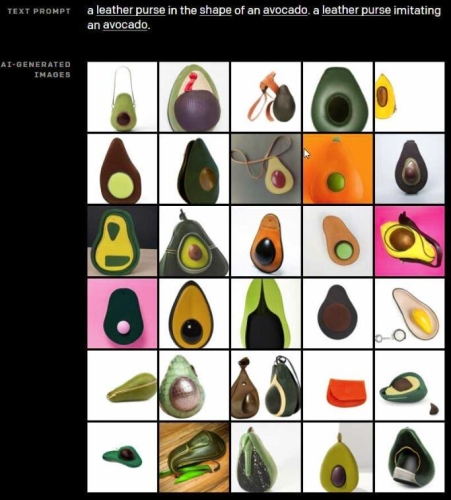451x500 pixels.
Task: Select avocado purse with white loop handle
Action: pos(122,97)
